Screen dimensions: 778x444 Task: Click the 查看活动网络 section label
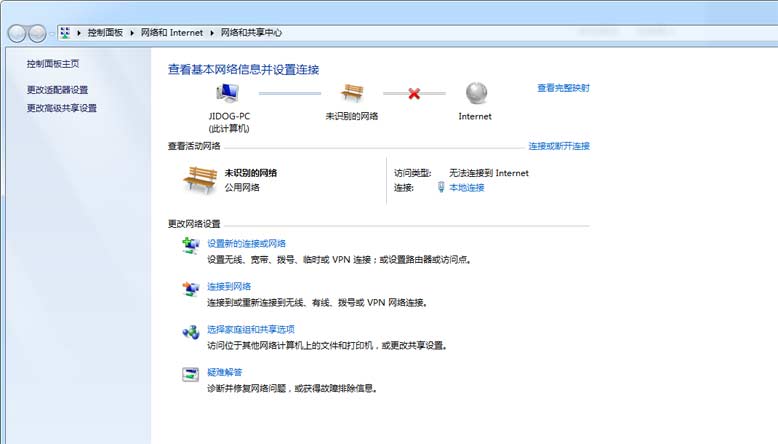[194, 146]
